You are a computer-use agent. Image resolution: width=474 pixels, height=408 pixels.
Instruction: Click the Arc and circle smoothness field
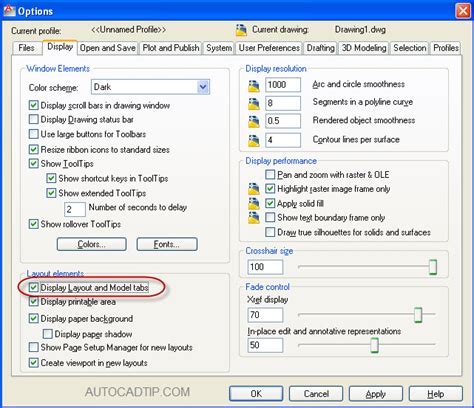click(283, 85)
